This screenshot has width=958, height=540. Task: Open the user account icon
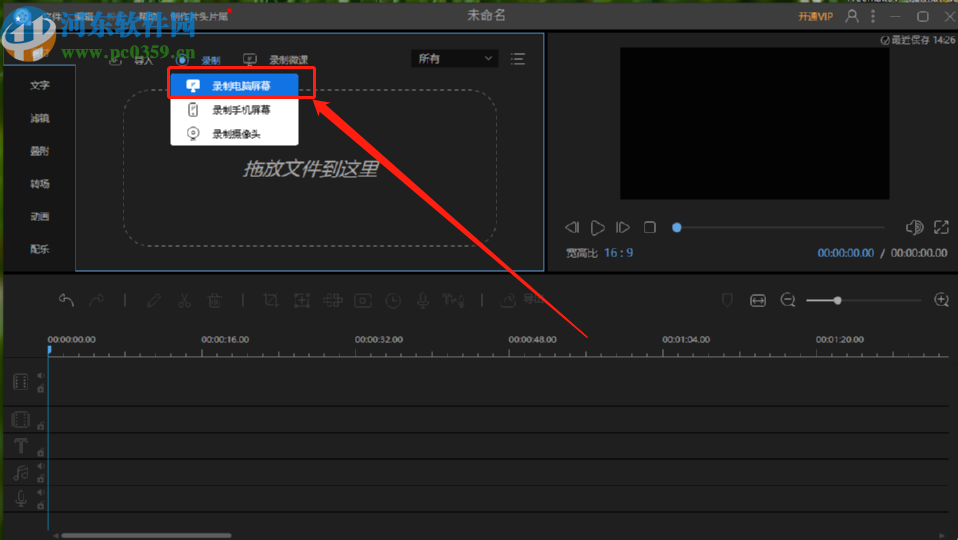(x=852, y=16)
